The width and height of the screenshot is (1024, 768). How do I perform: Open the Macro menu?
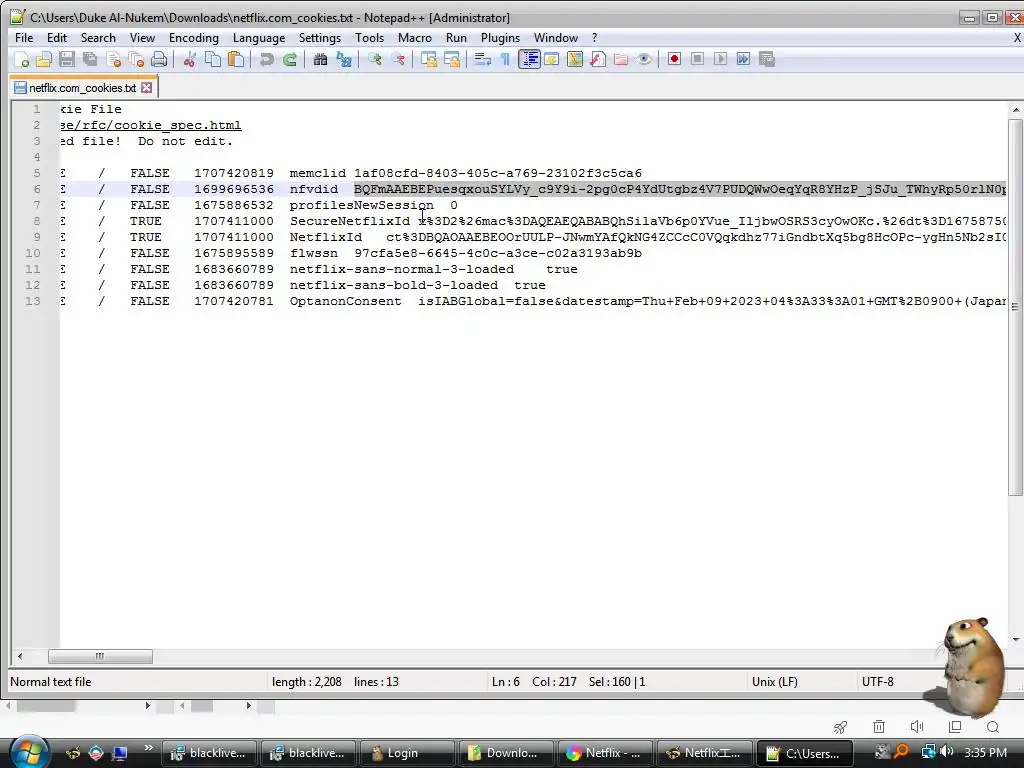pyautogui.click(x=415, y=38)
